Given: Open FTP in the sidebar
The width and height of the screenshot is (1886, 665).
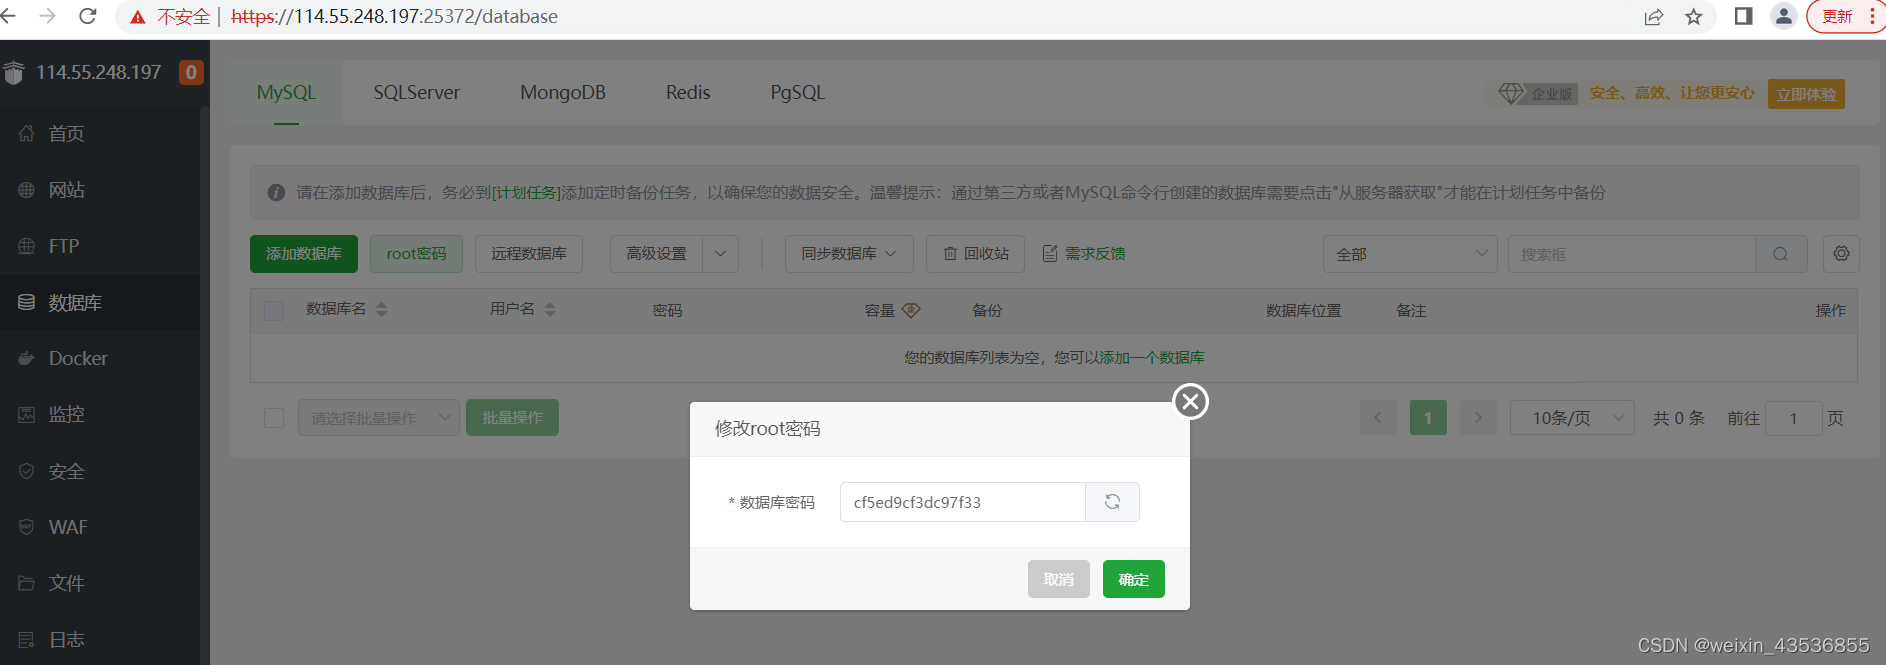Looking at the screenshot, I should pyautogui.click(x=100, y=246).
